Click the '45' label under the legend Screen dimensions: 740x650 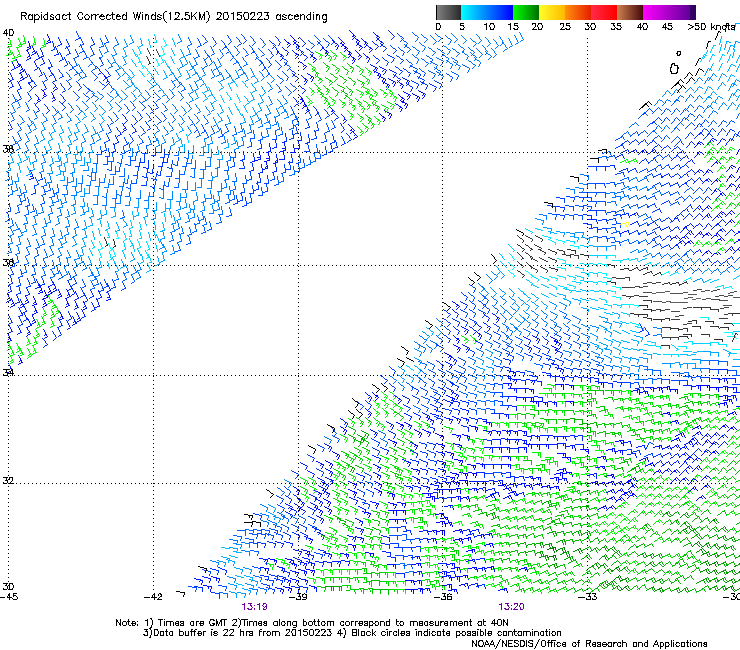click(667, 27)
